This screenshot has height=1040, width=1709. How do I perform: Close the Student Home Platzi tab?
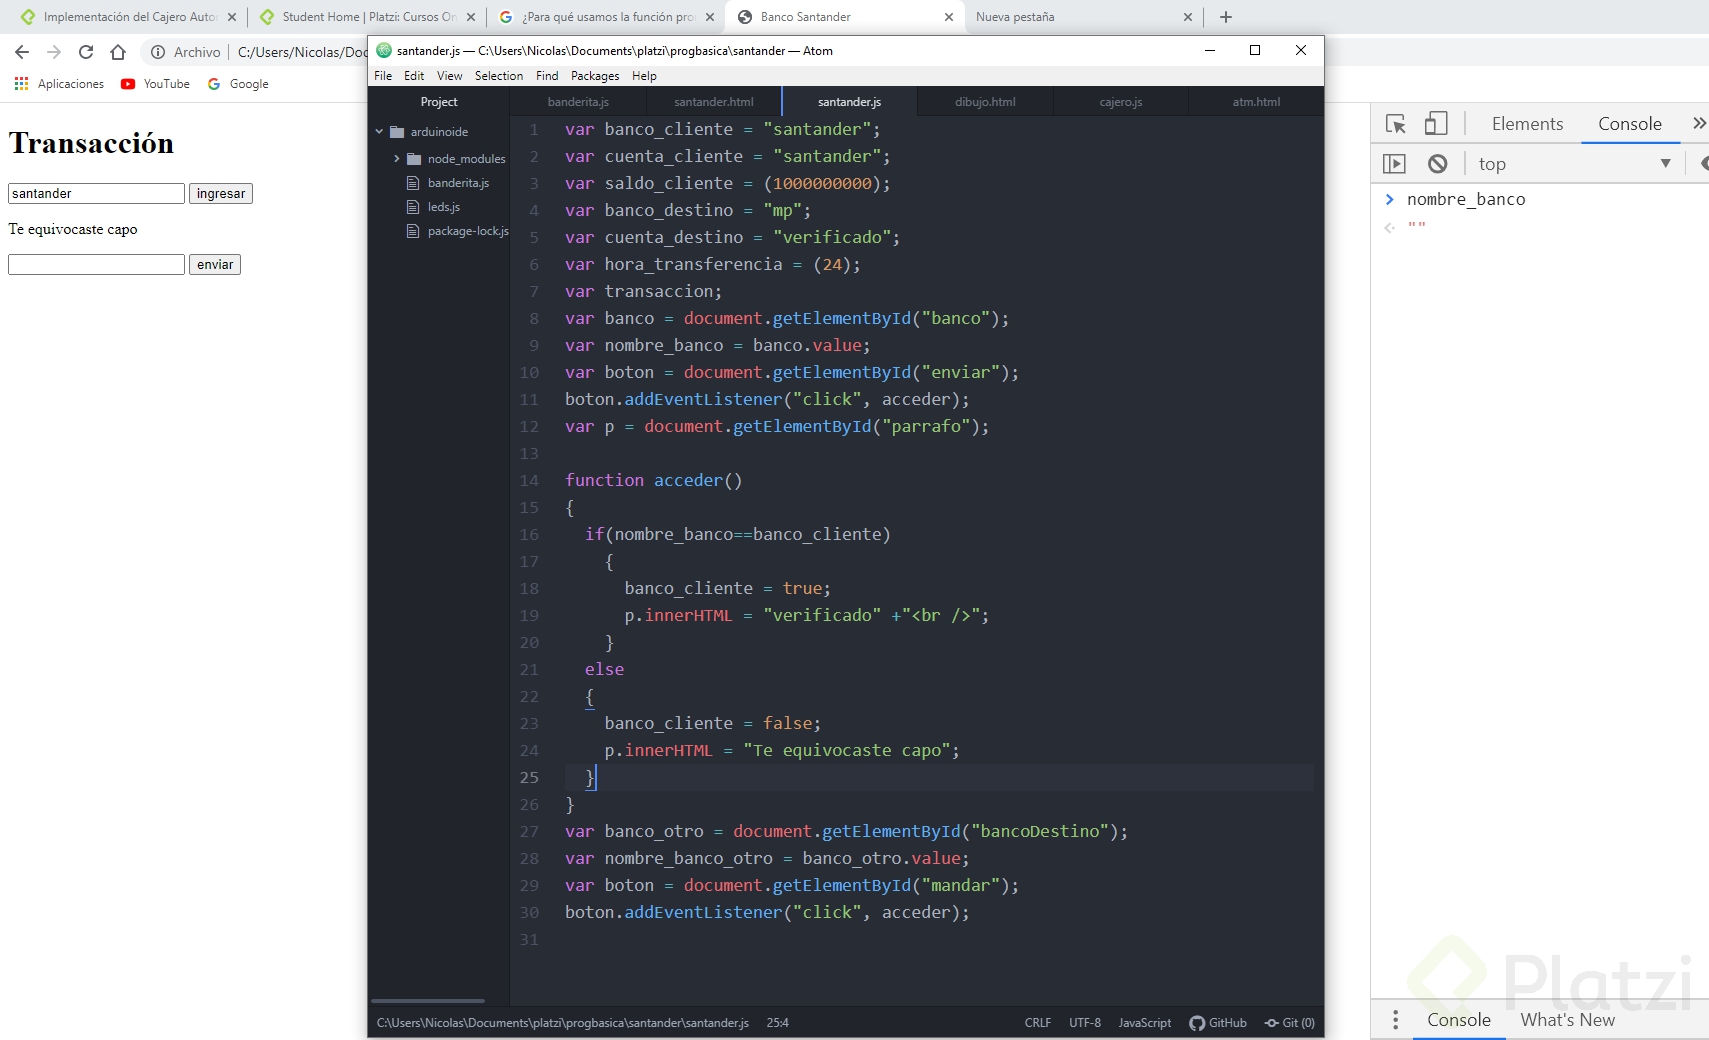[471, 17]
